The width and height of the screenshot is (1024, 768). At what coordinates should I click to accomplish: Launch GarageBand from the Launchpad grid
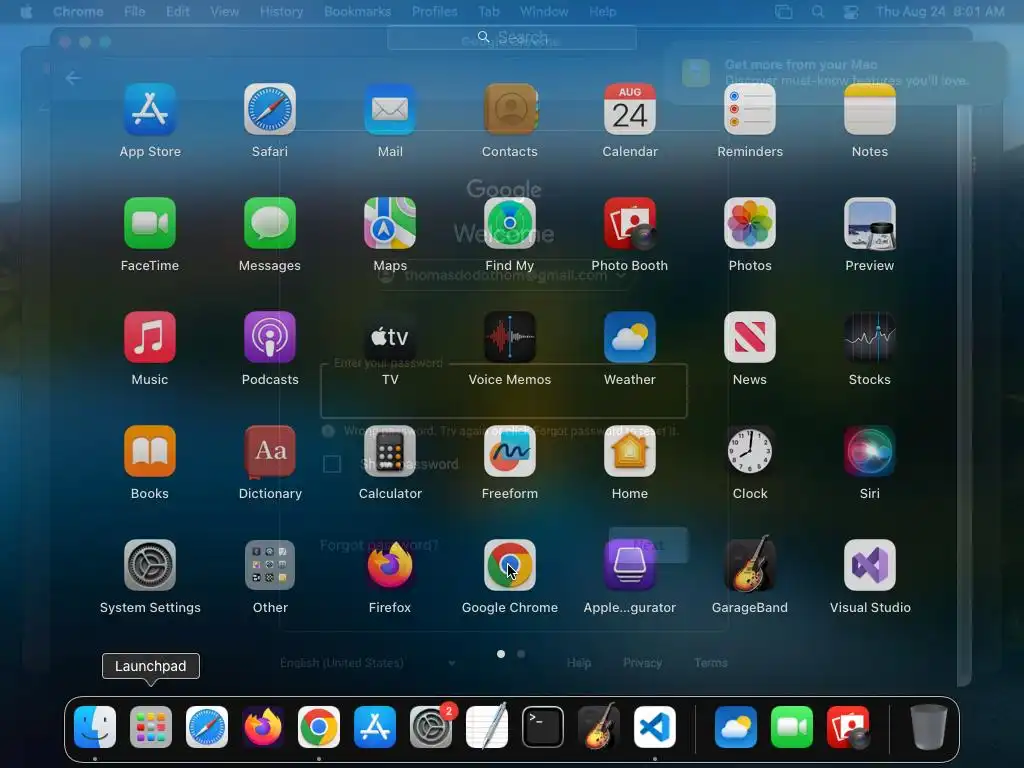tap(750, 565)
